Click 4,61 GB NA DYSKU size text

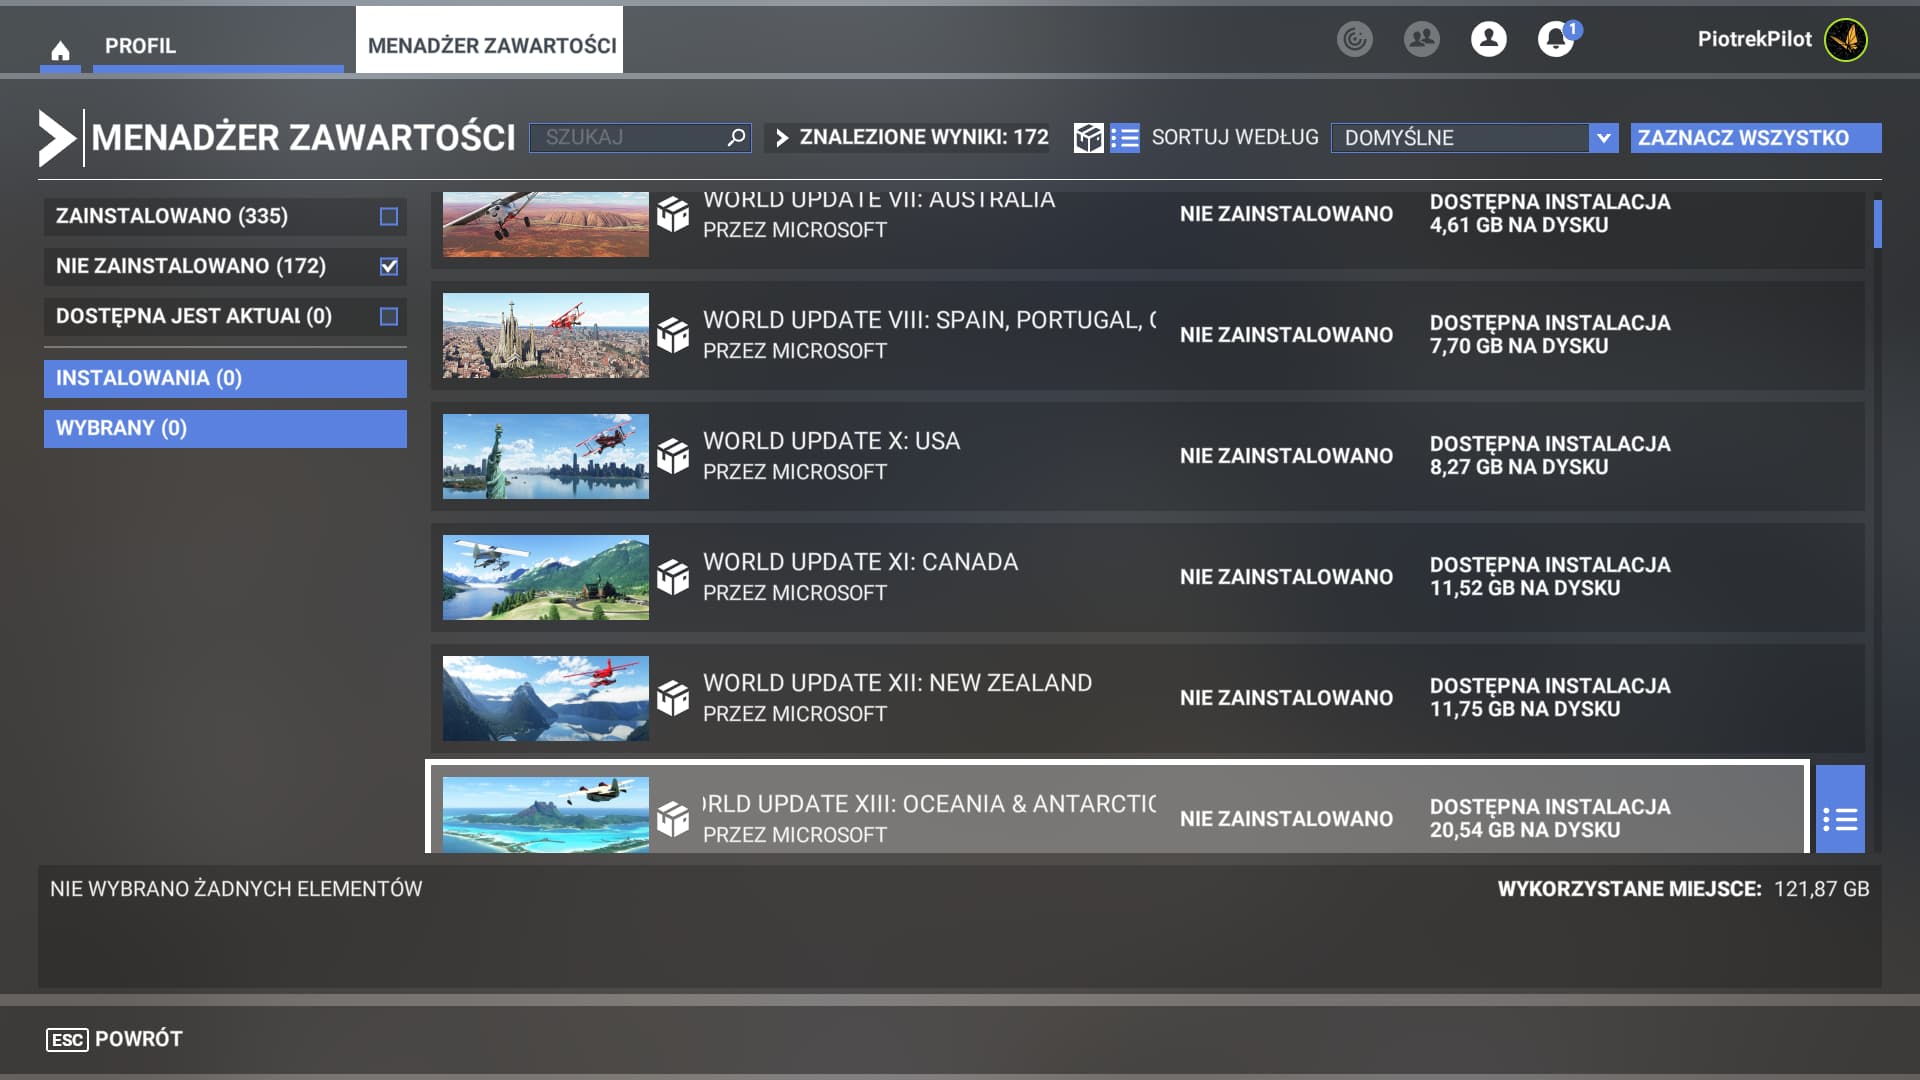pos(1519,225)
